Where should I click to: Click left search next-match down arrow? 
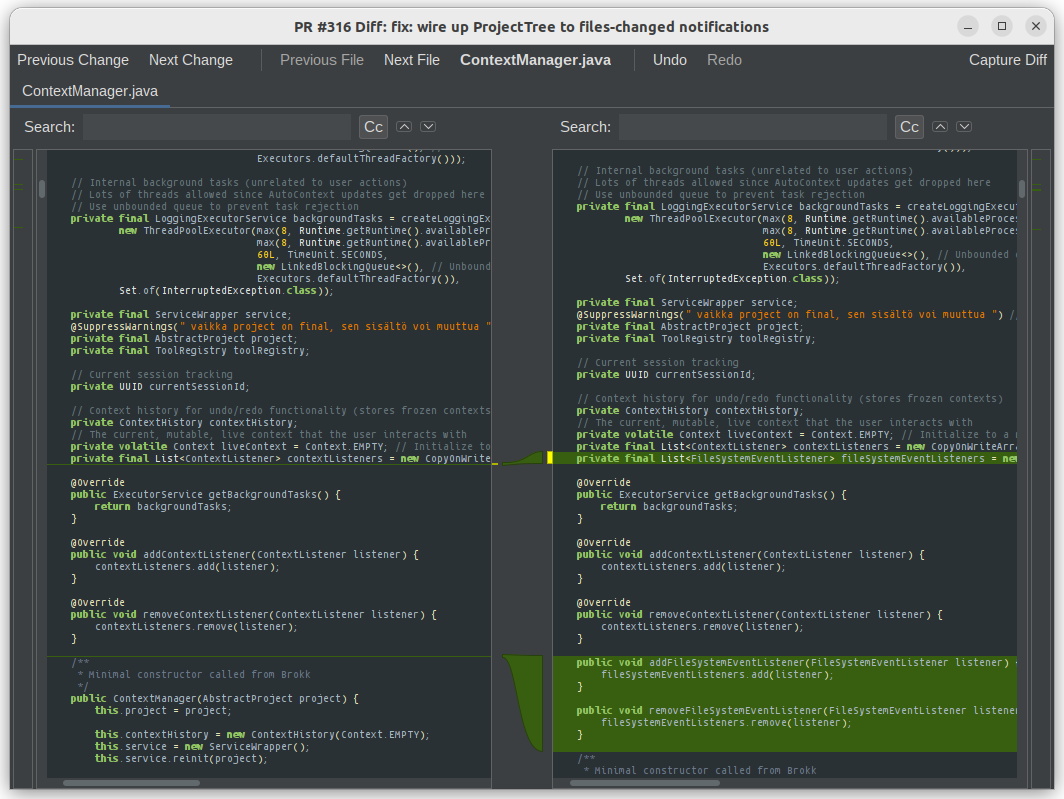428,127
